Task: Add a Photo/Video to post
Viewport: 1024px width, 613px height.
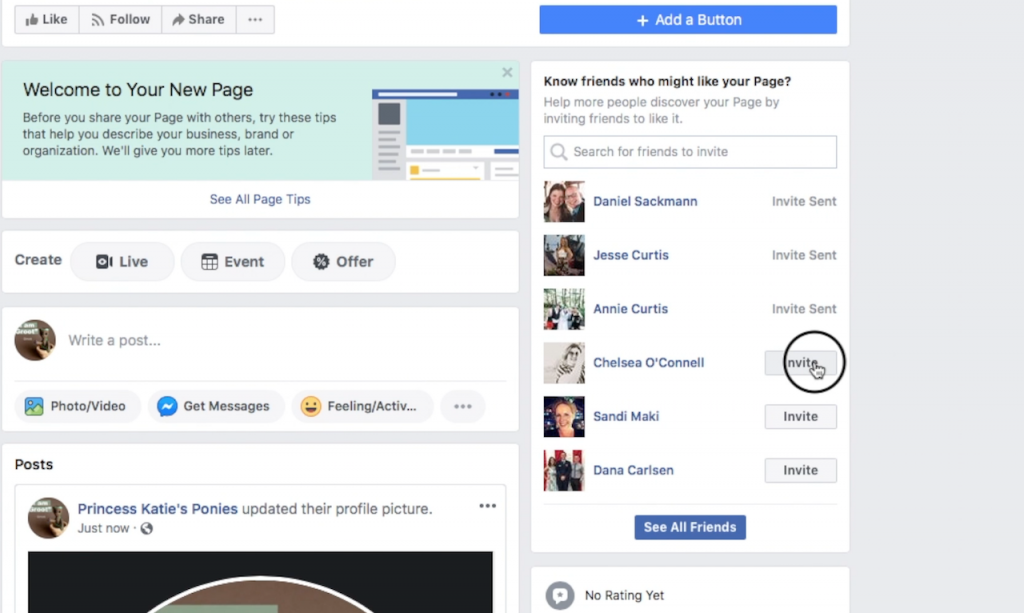Action: click(76, 406)
